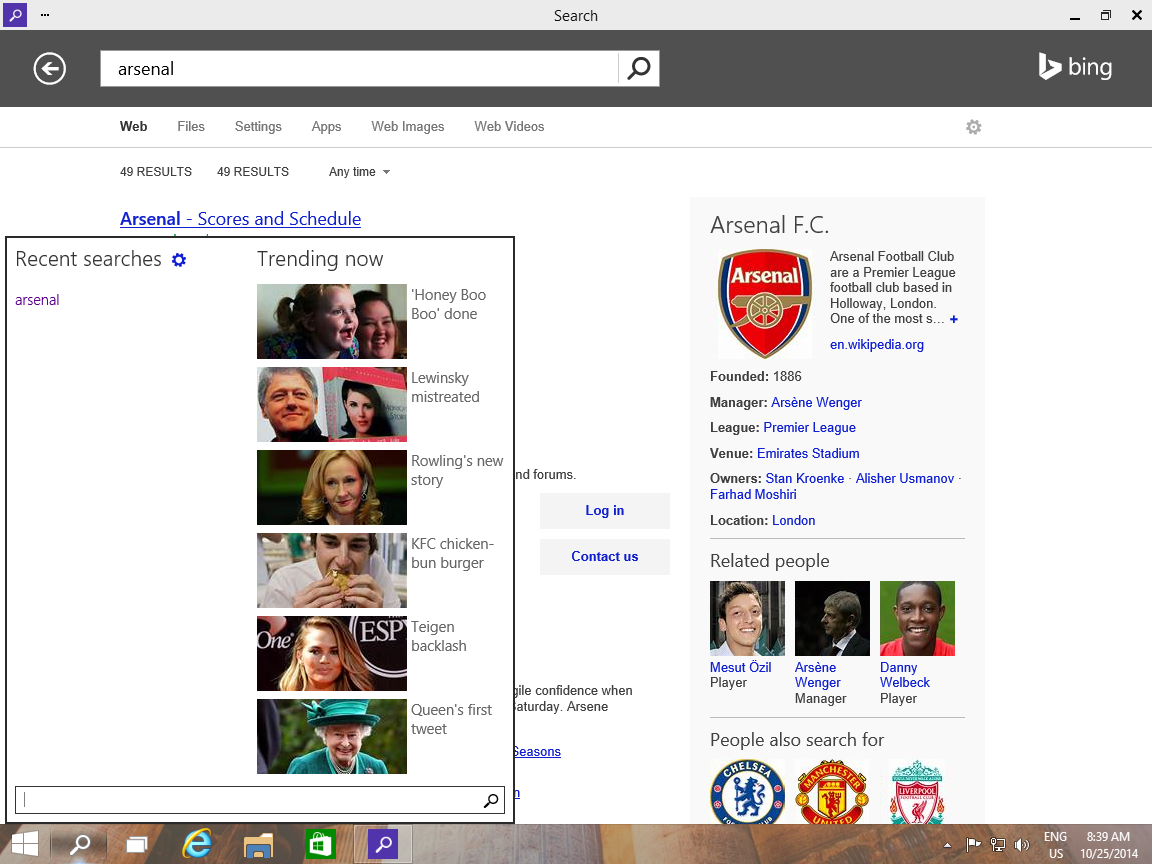Submit search with the magnifier button beside arsenal
The width and height of the screenshot is (1152, 864).
click(638, 68)
